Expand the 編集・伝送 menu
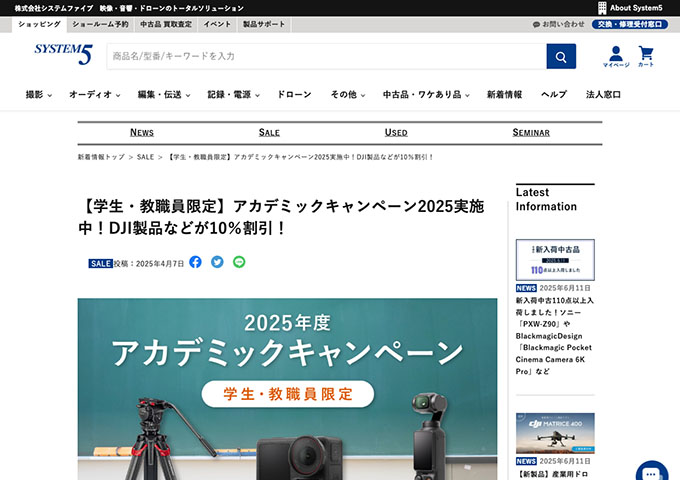 click(x=164, y=95)
